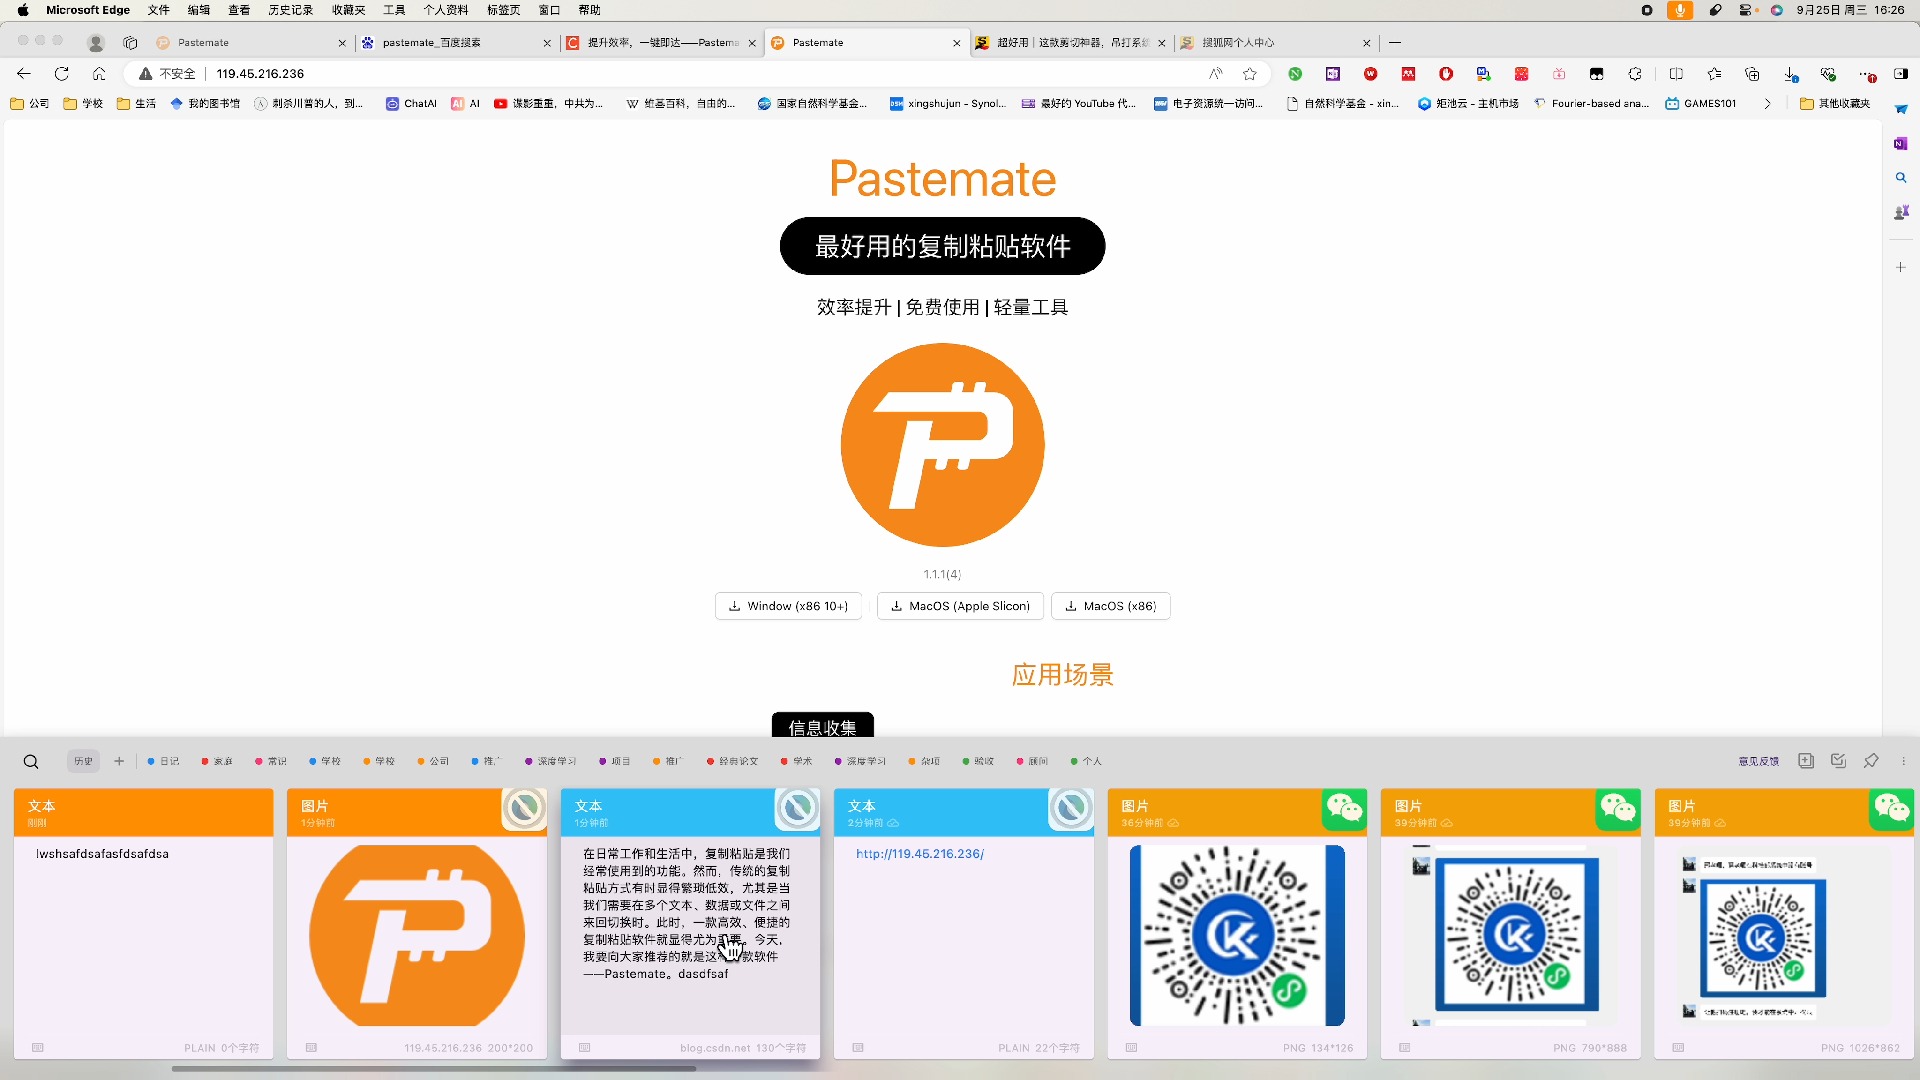Select the 公司 tag in Pastemate panel
The image size is (1920, 1080).
click(x=433, y=761)
